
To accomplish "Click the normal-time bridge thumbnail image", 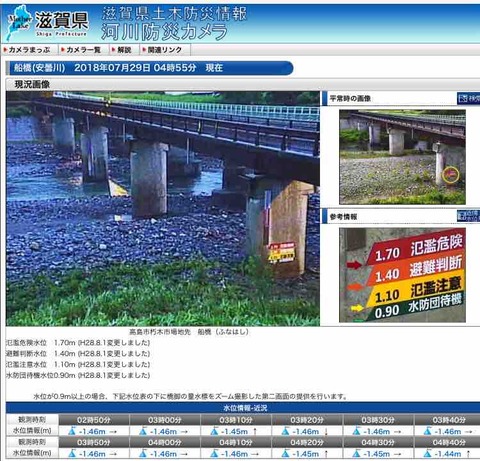I will point(402,157).
